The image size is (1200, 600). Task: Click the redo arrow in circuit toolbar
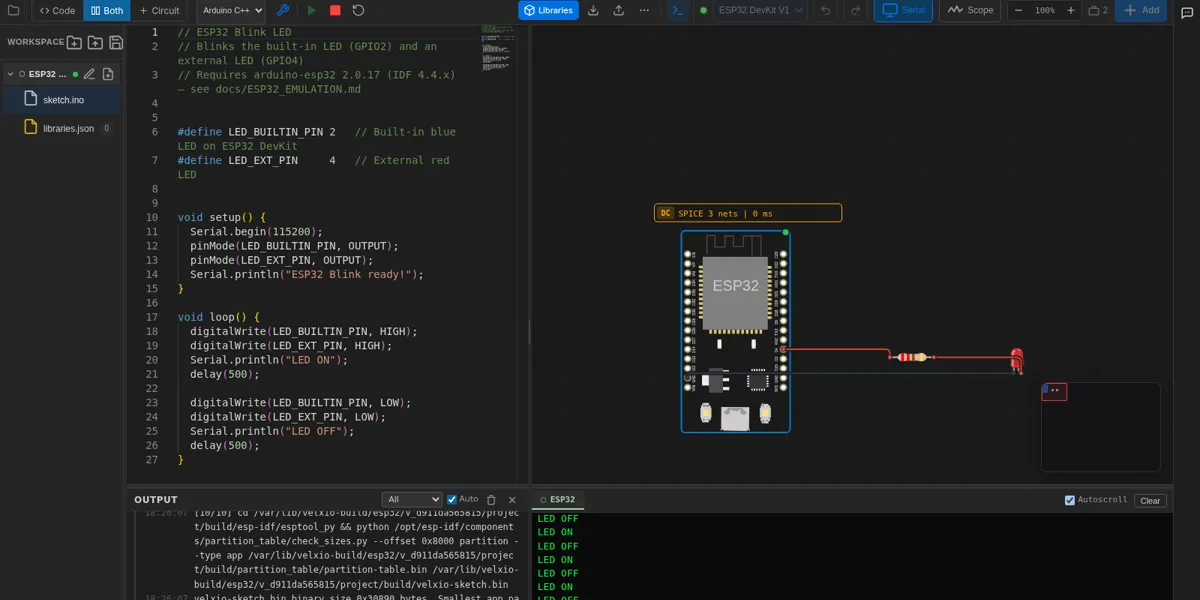click(x=855, y=10)
